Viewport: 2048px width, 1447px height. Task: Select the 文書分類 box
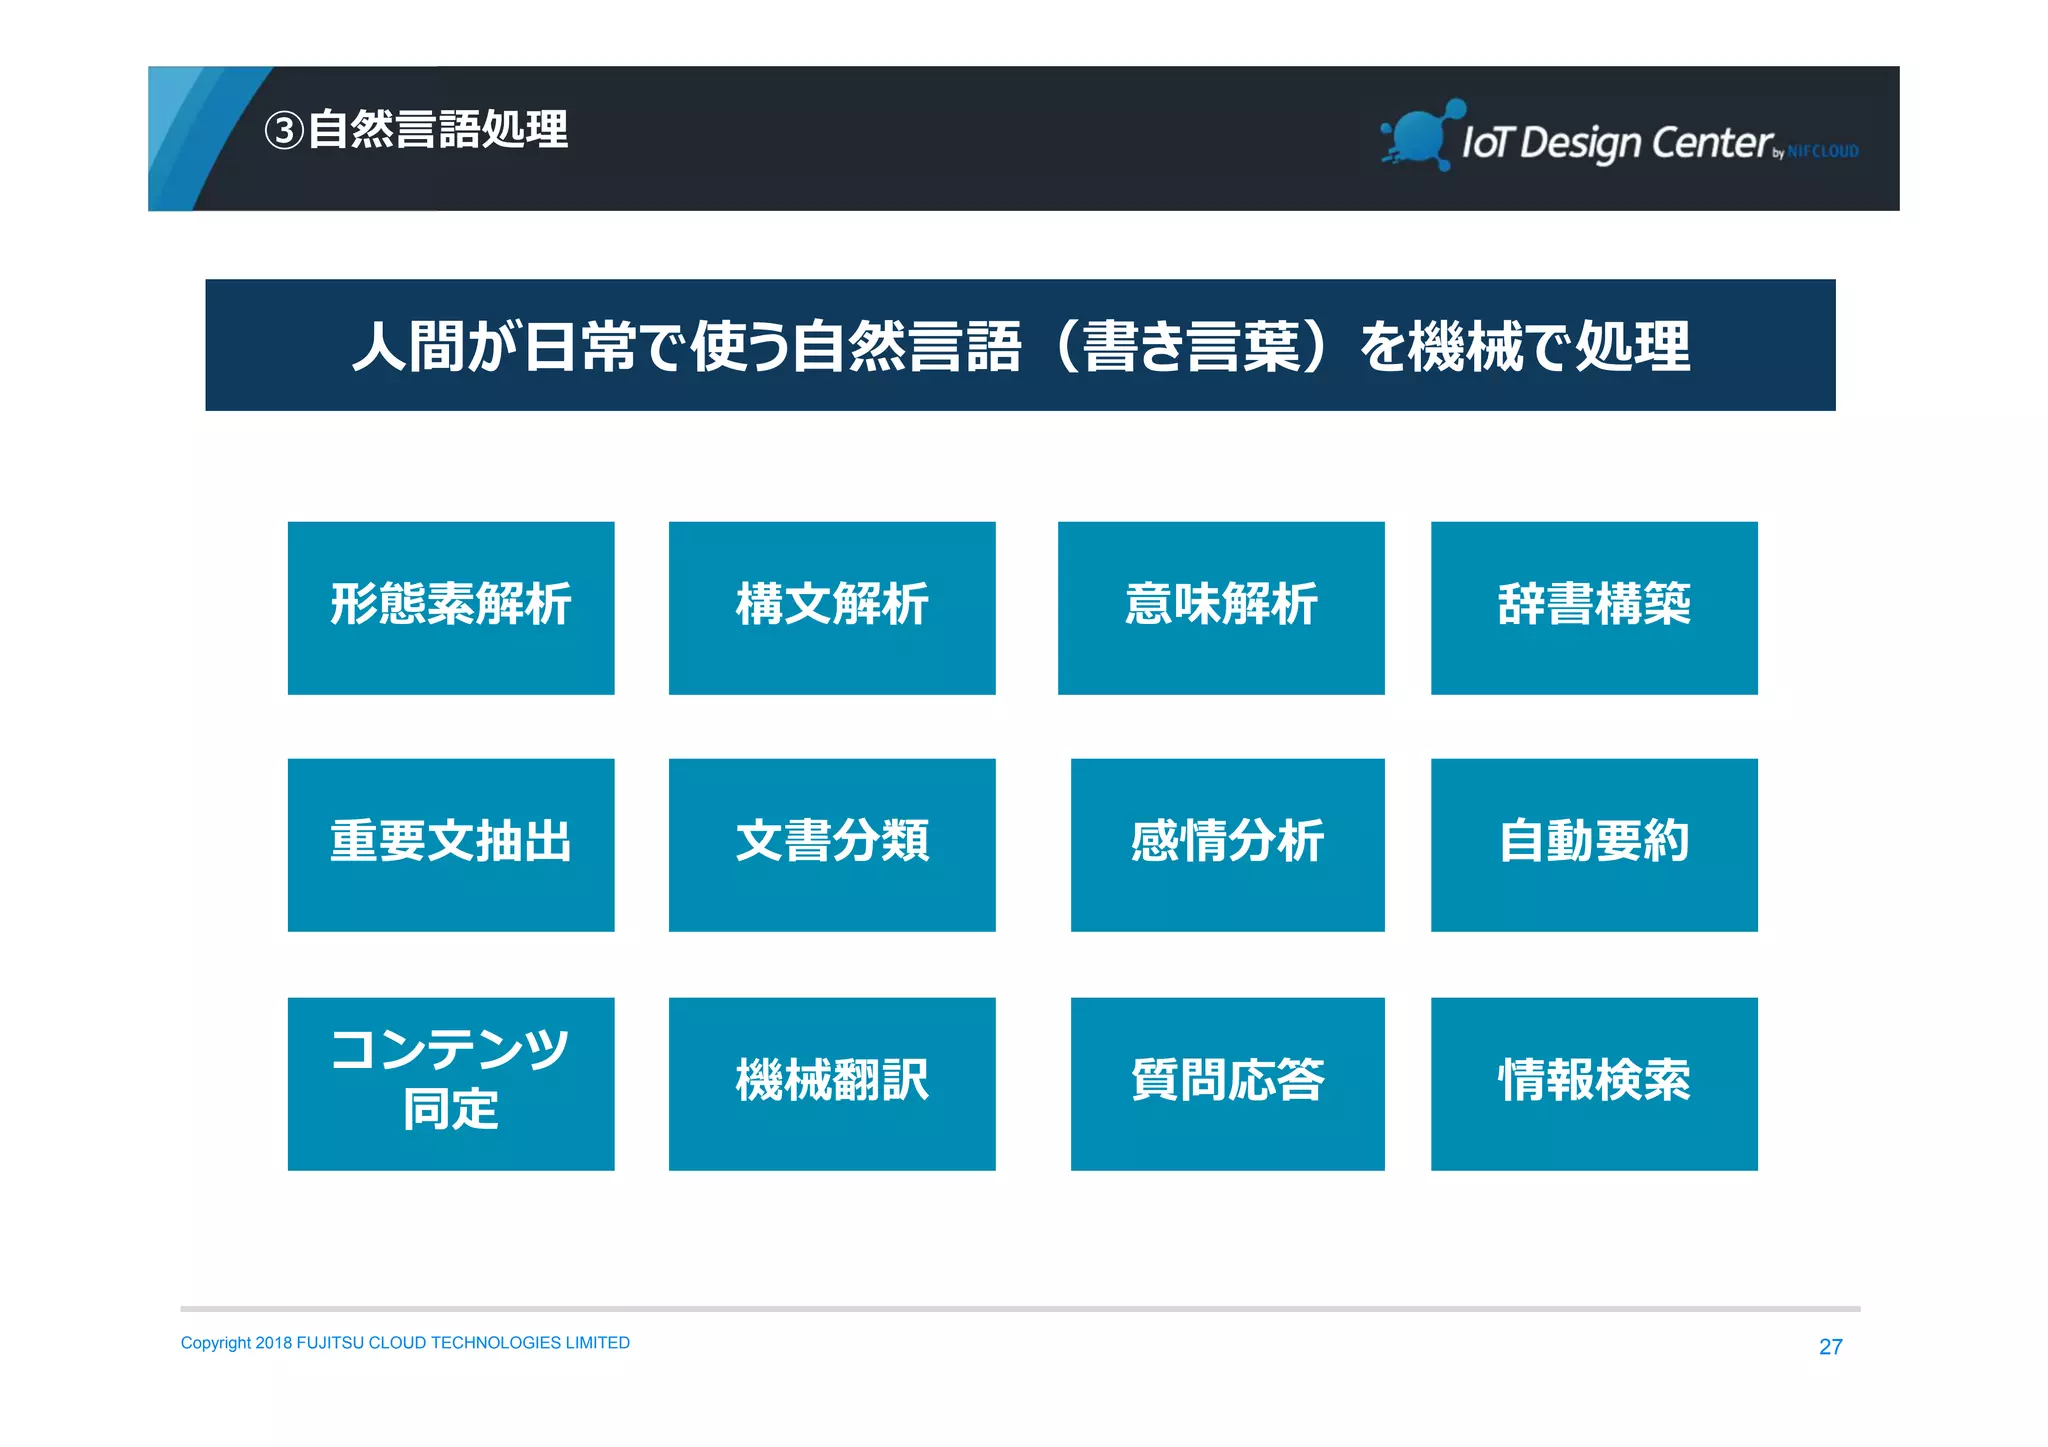tap(832, 845)
